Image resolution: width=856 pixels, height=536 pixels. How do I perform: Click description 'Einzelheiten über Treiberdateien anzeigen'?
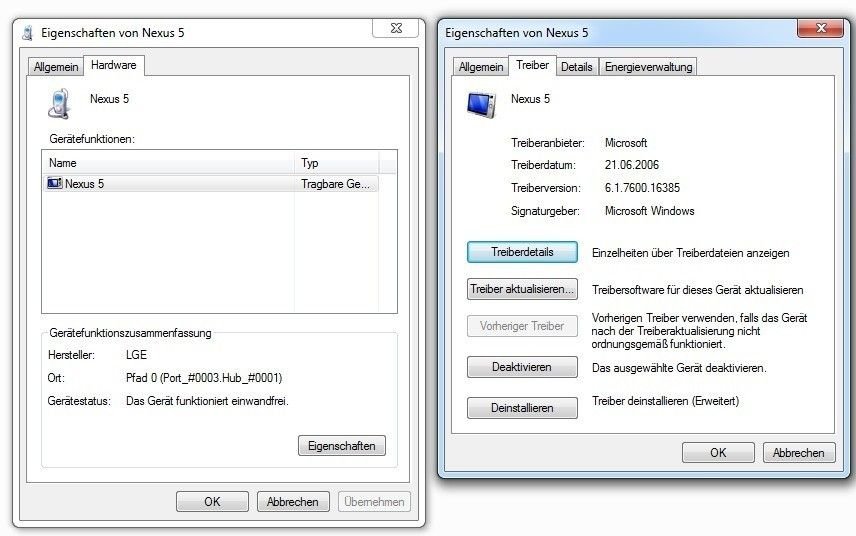point(691,253)
